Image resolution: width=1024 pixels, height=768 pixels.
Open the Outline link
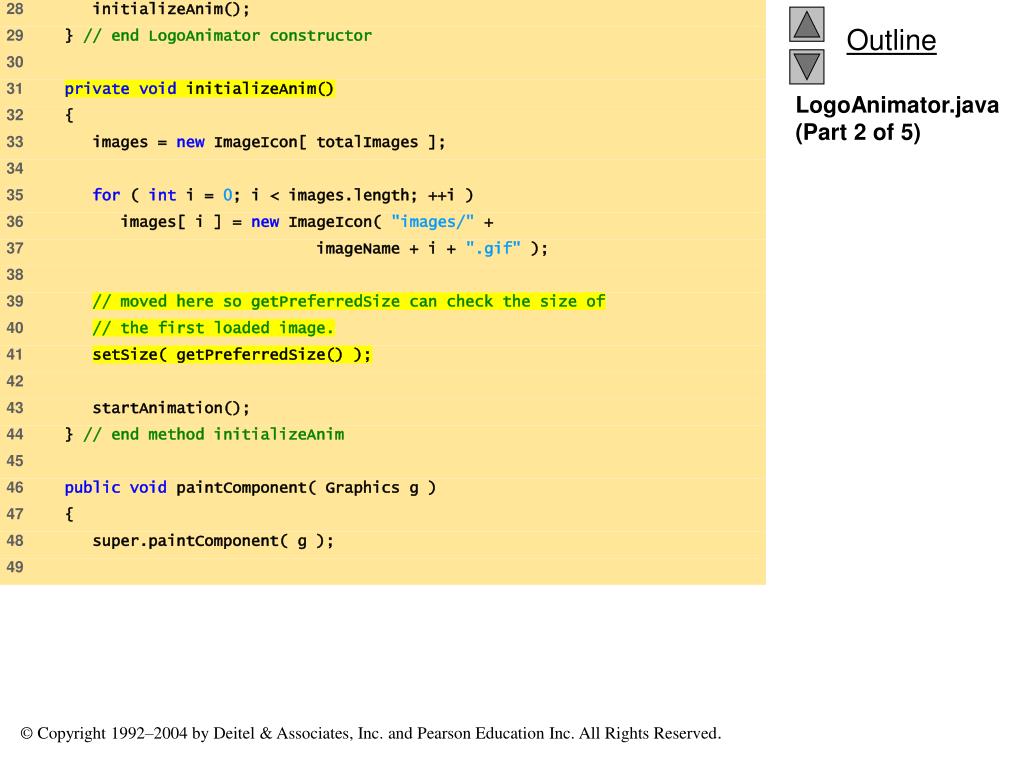coord(891,40)
